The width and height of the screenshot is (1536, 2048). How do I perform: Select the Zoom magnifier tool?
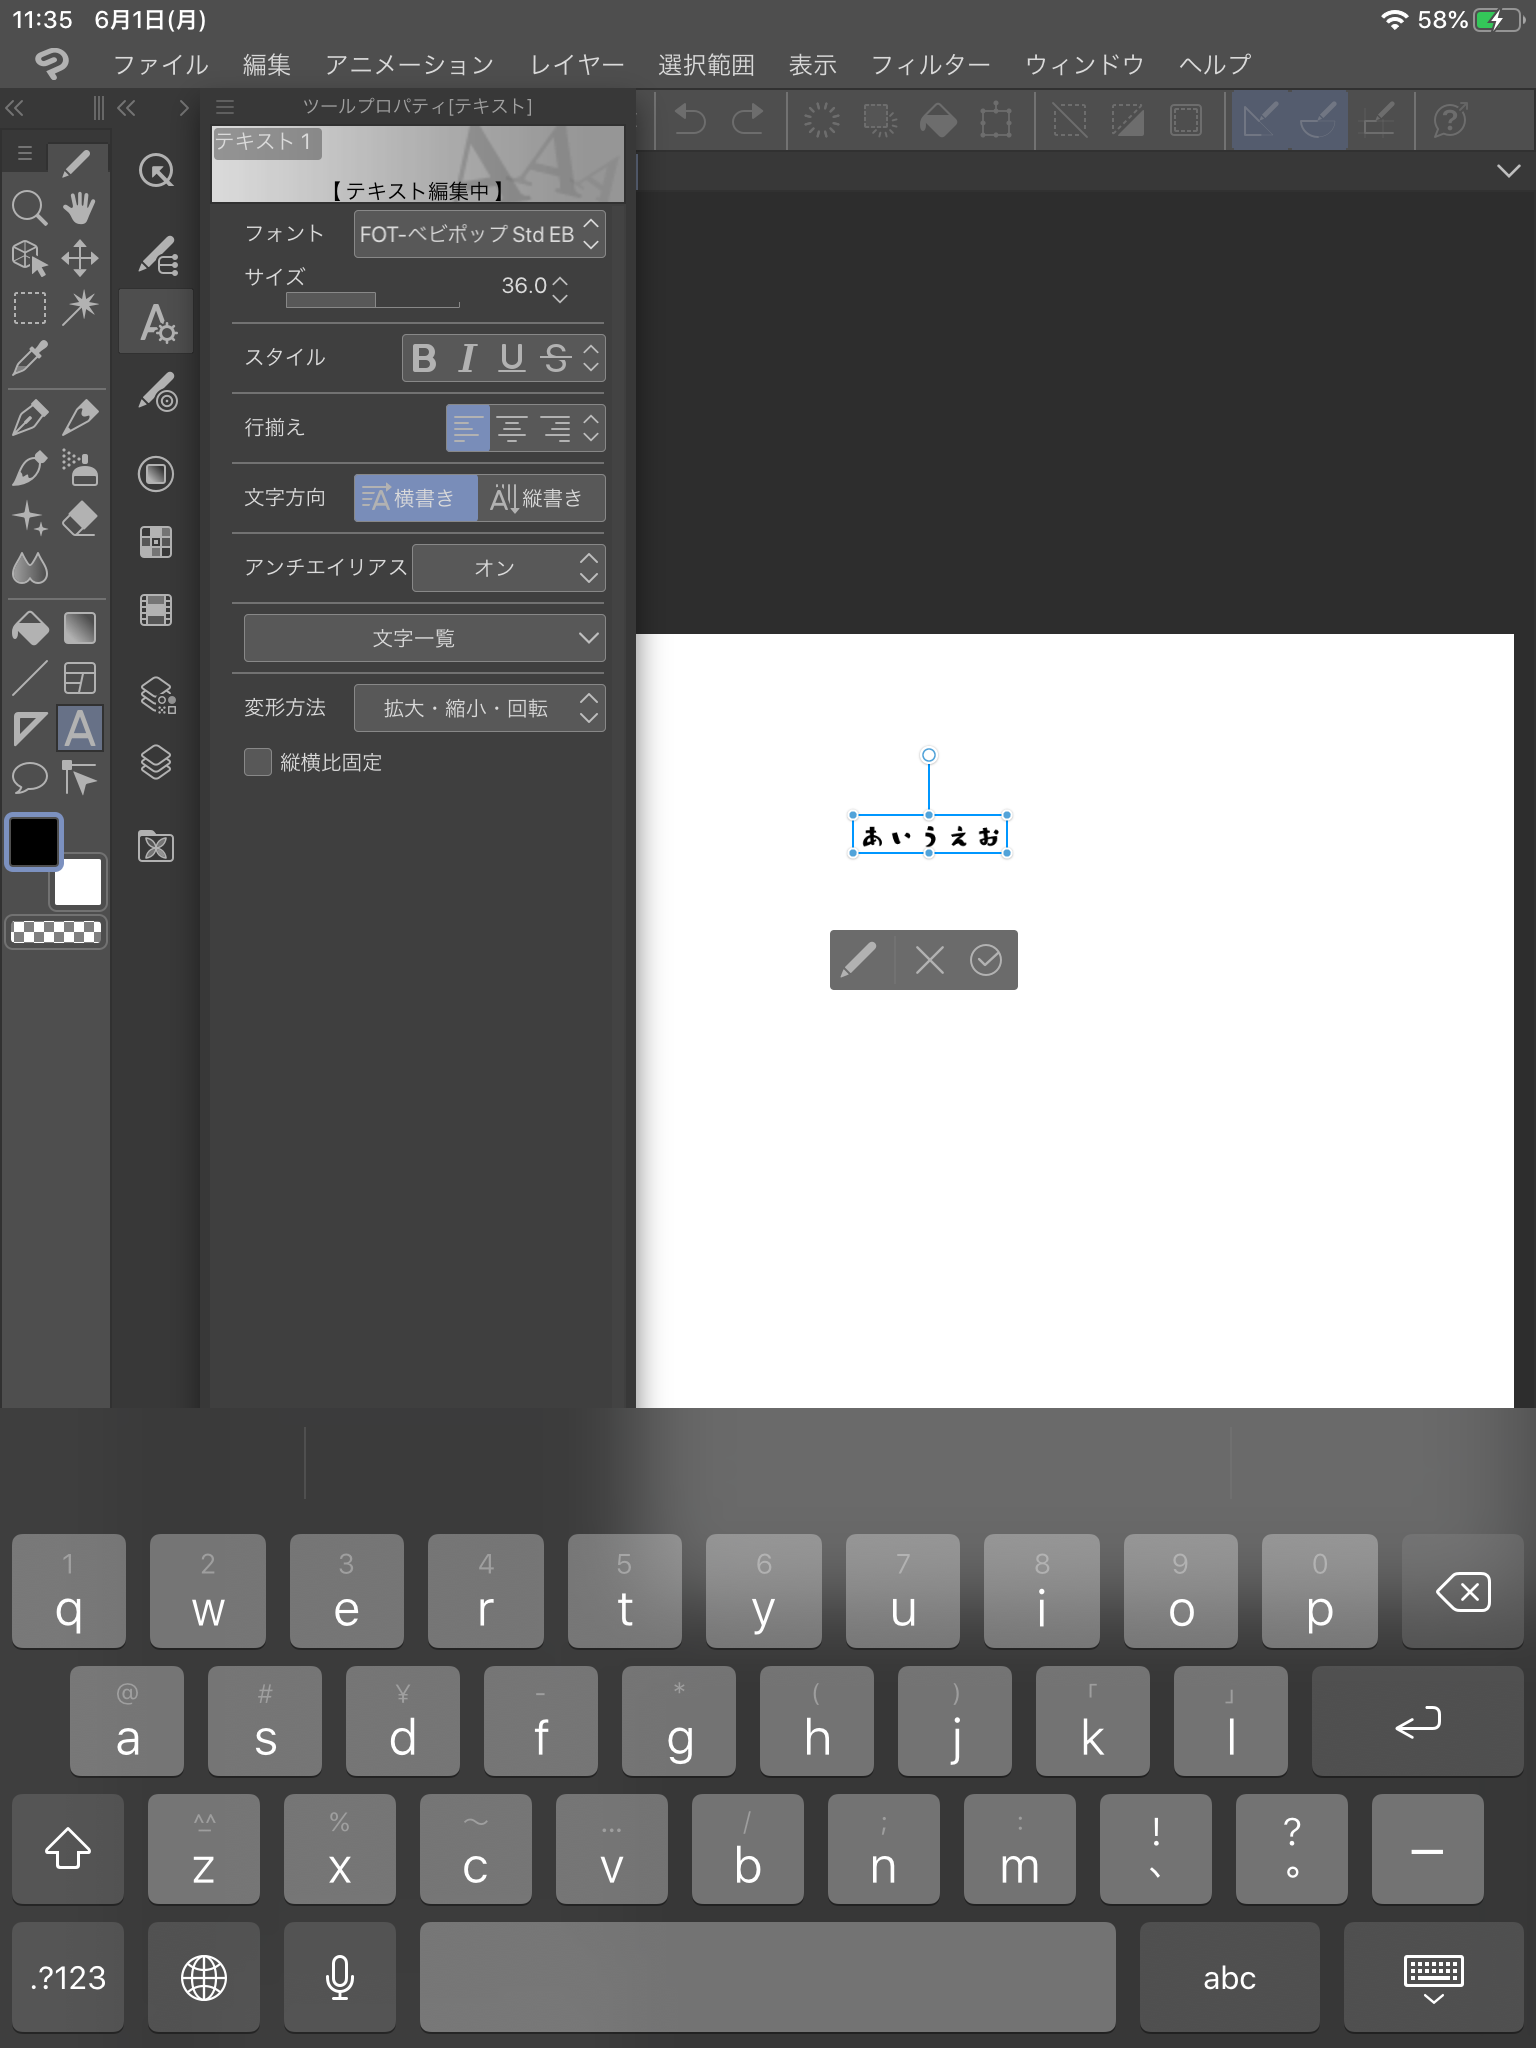(x=29, y=208)
